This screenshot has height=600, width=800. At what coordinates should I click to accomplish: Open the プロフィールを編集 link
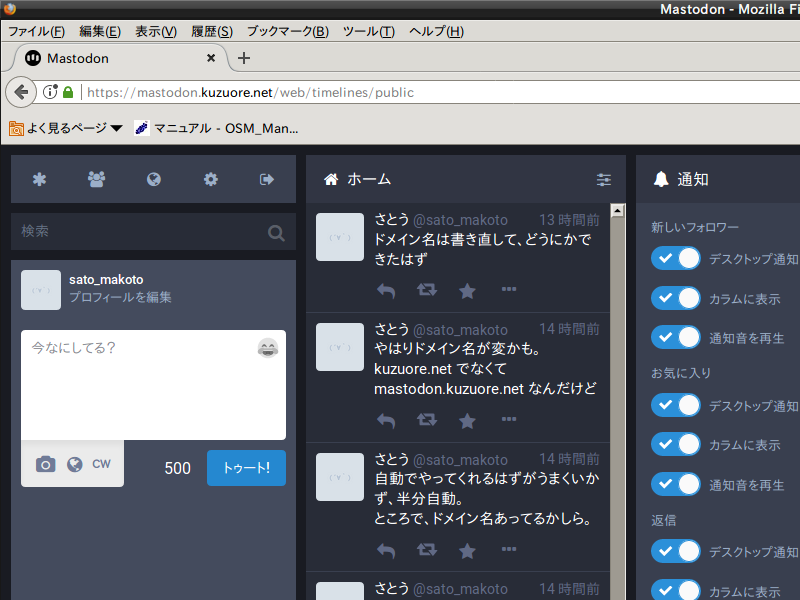[120, 297]
